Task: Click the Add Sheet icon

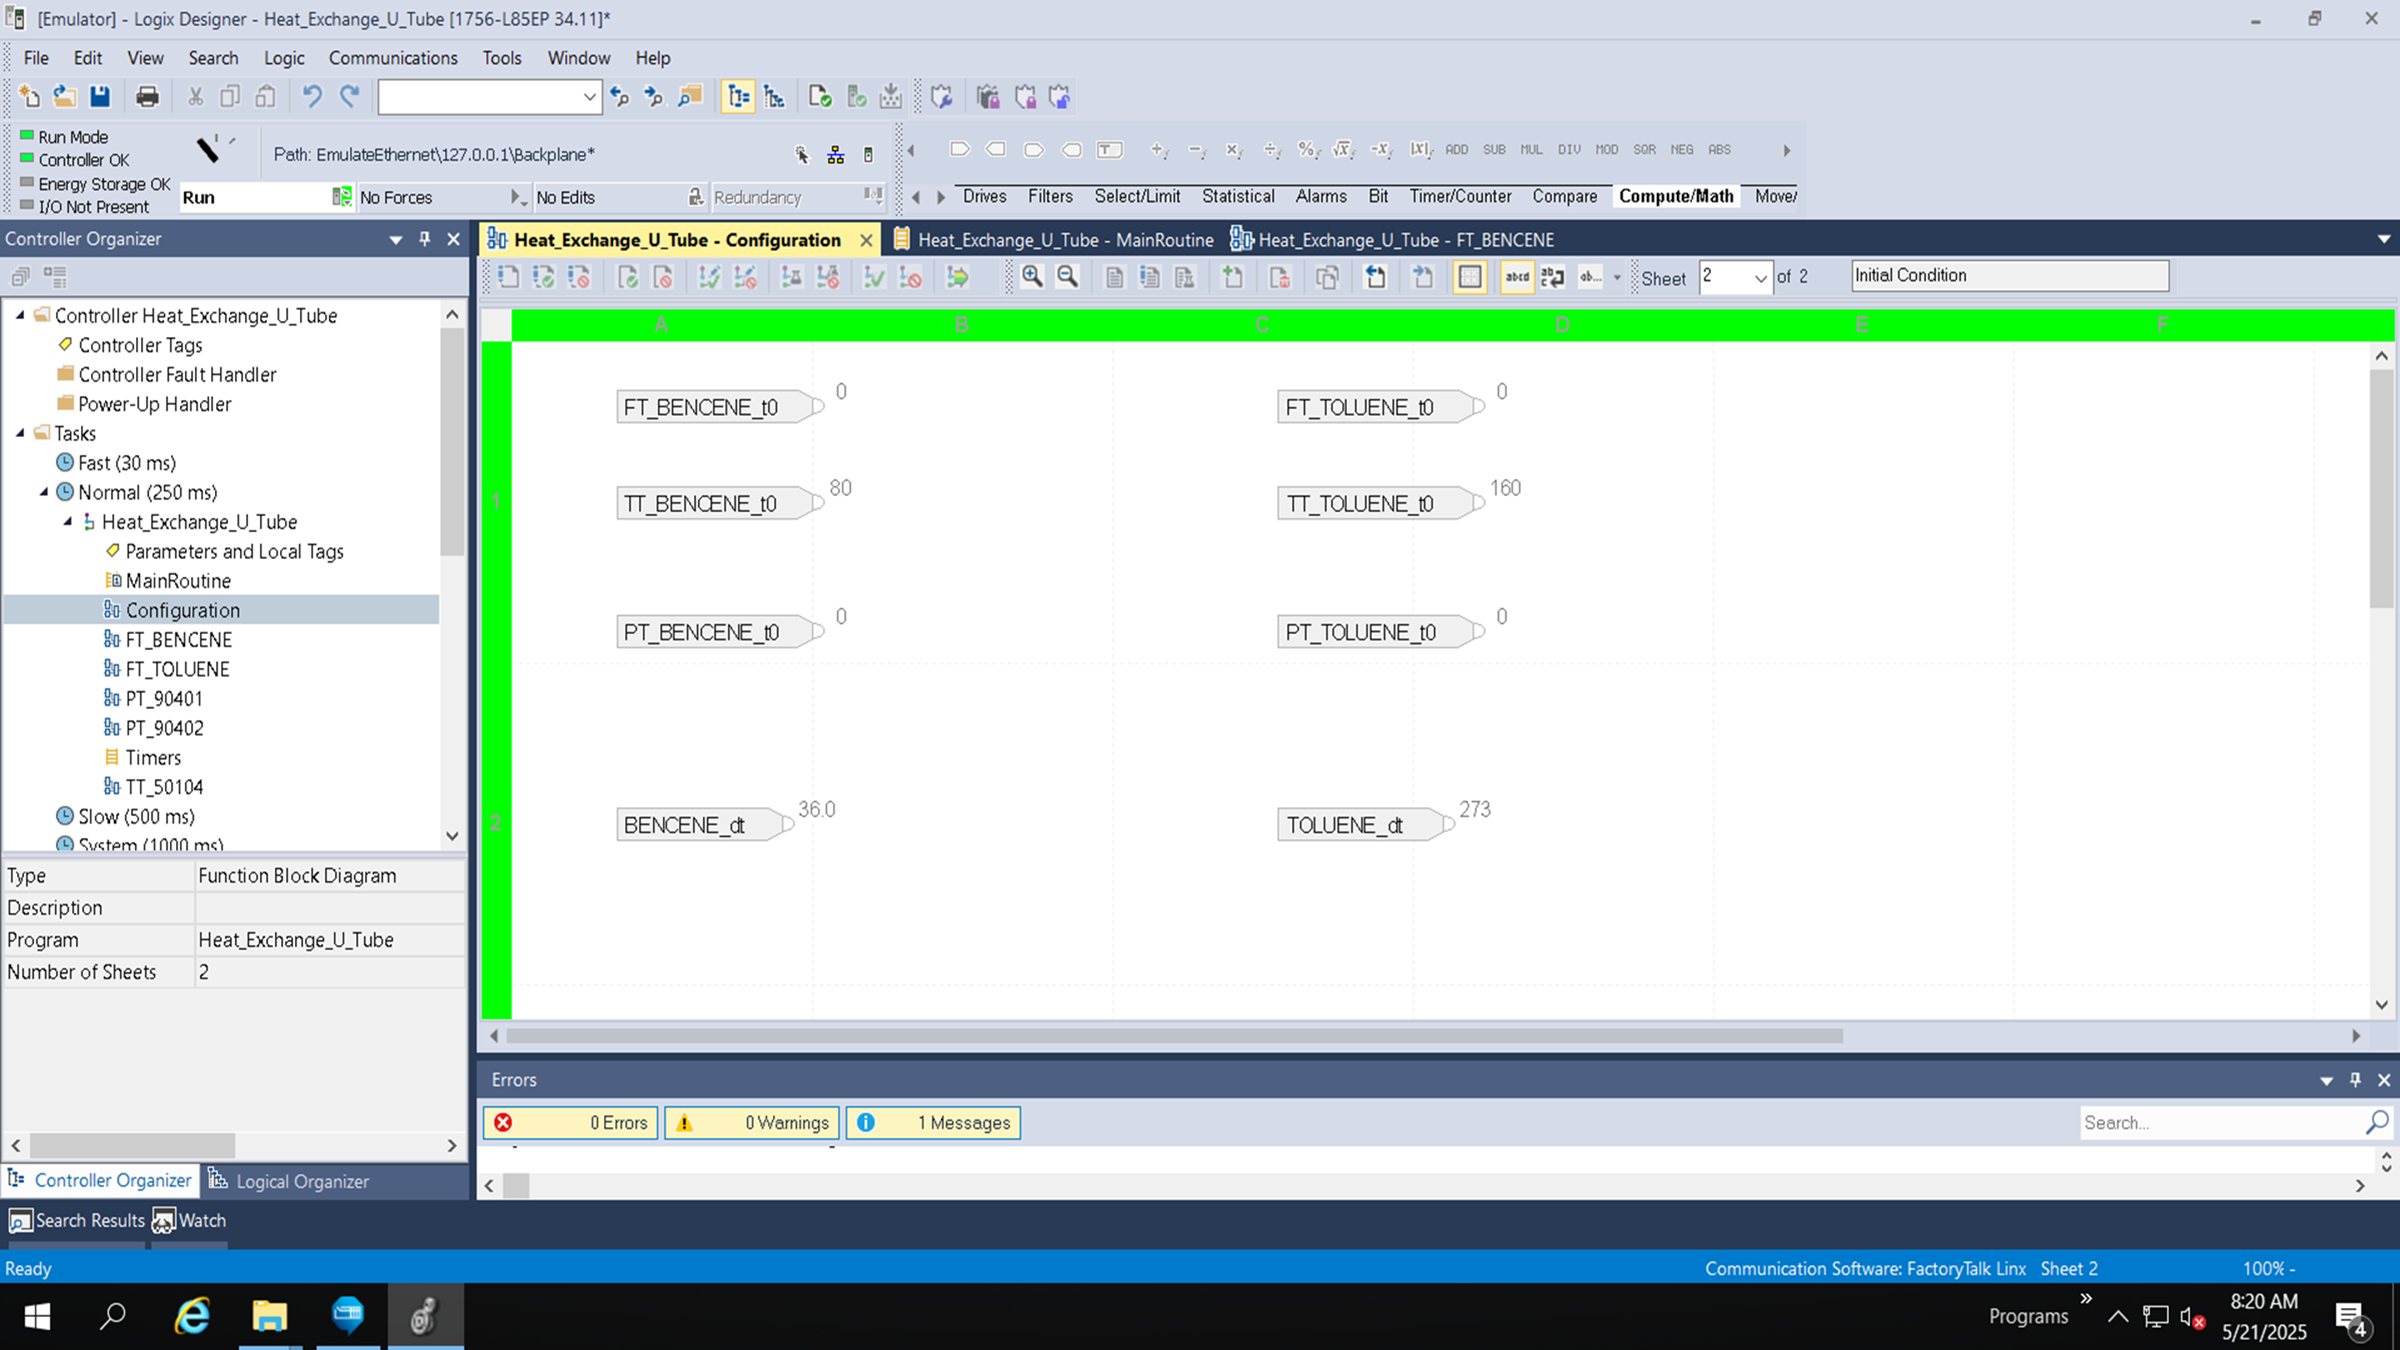Action: pyautogui.click(x=1233, y=277)
